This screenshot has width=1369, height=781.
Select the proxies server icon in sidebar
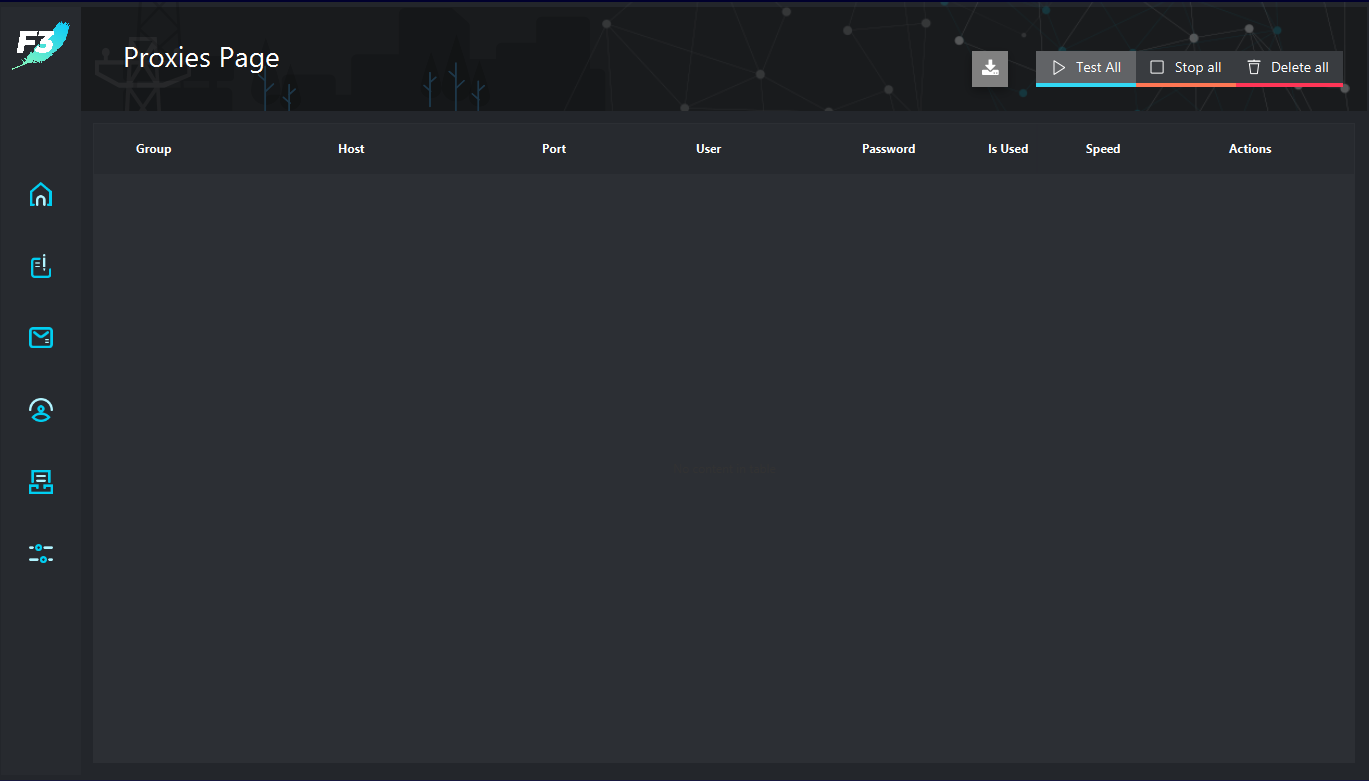(41, 482)
